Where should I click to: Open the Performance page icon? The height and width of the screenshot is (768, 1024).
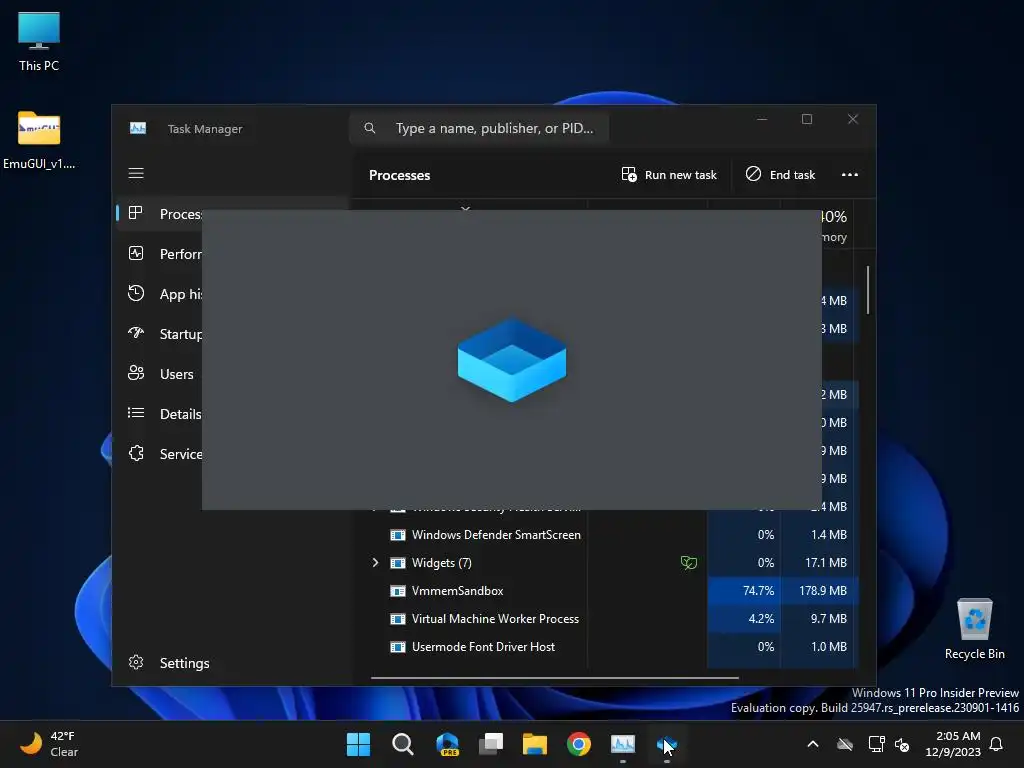point(136,253)
